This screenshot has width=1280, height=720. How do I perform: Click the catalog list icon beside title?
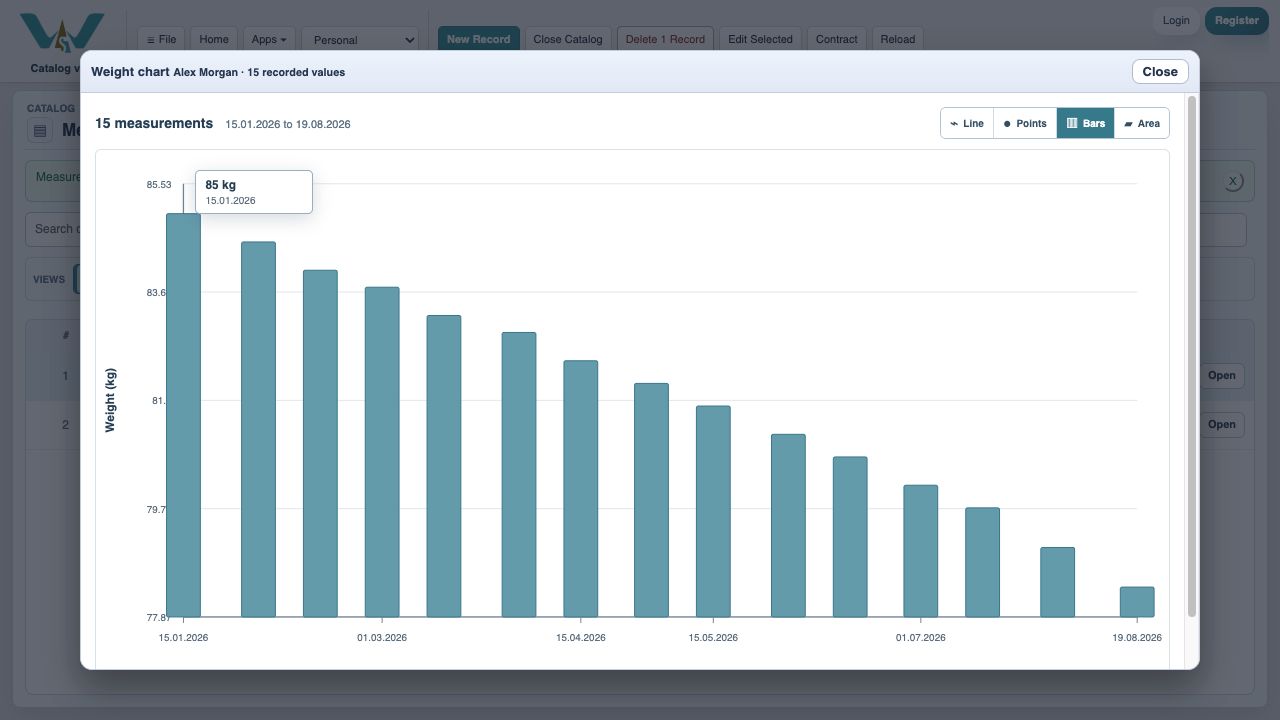pyautogui.click(x=40, y=130)
